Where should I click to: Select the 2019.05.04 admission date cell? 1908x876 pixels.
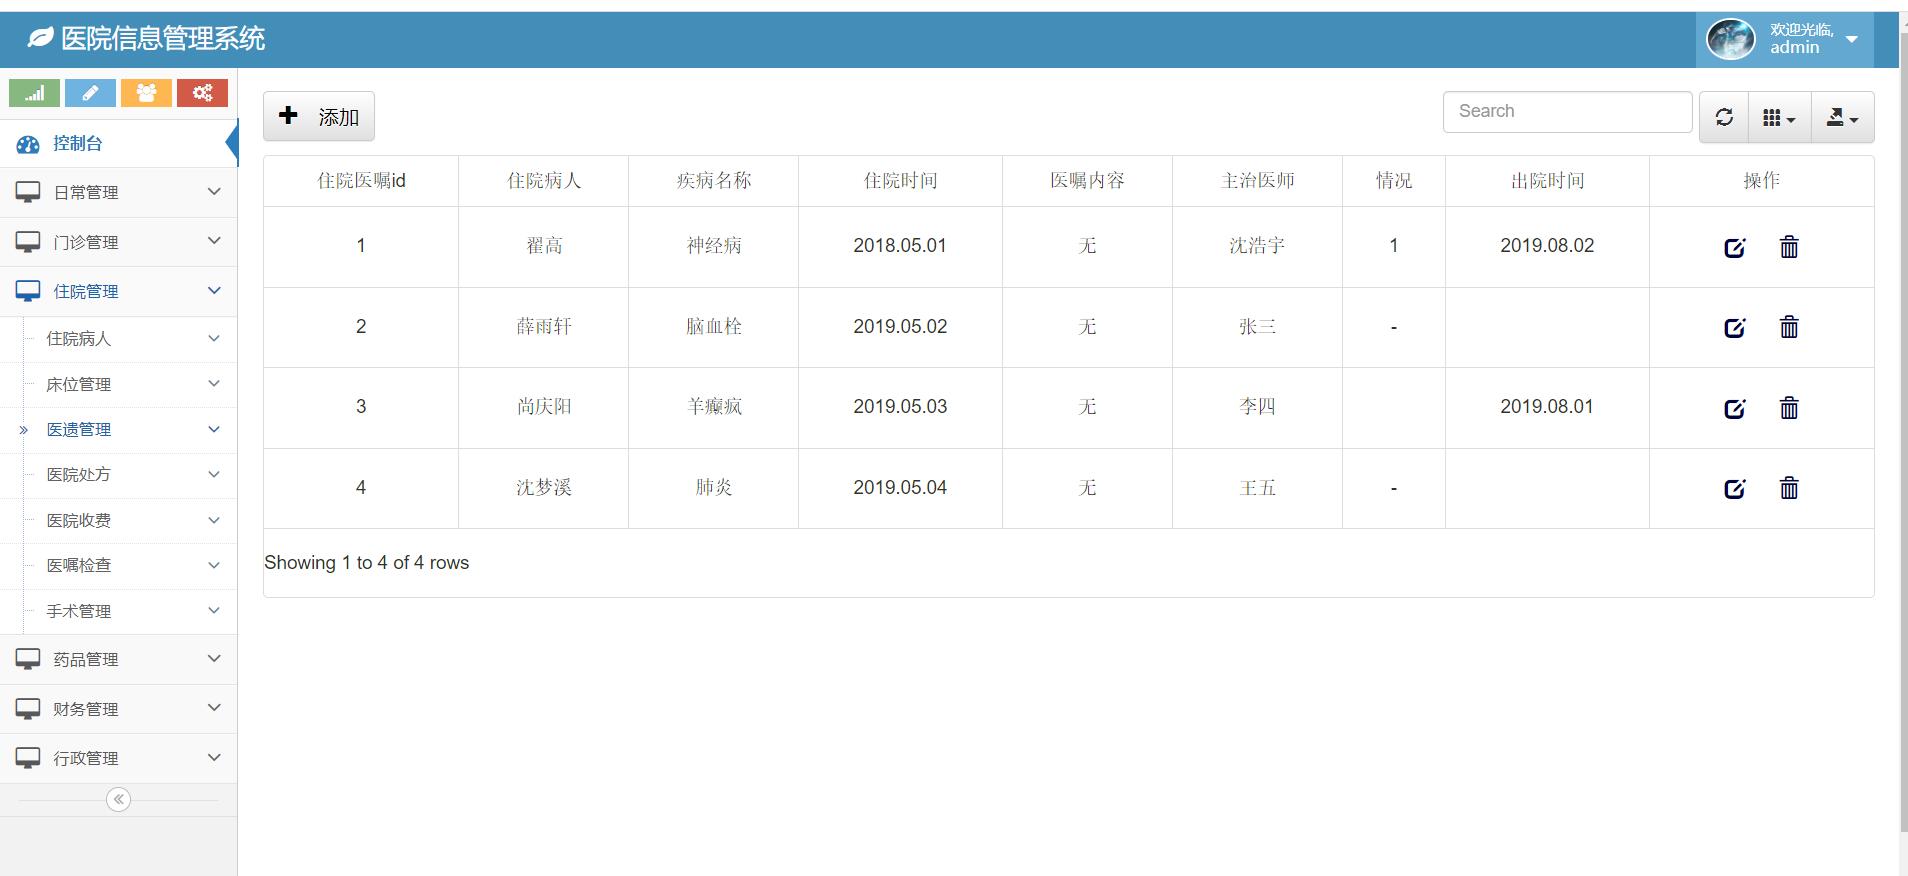tap(900, 488)
